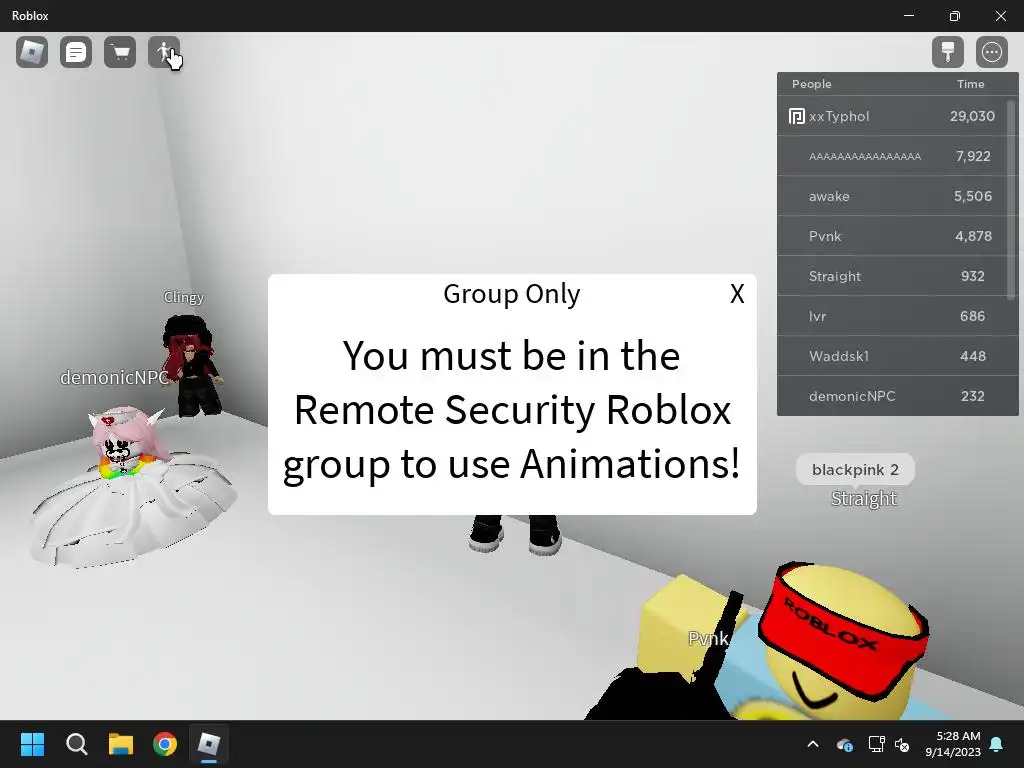Viewport: 1024px width, 768px height.
Task: Click the demonicNPC name tag over the avatar
Action: 115,377
